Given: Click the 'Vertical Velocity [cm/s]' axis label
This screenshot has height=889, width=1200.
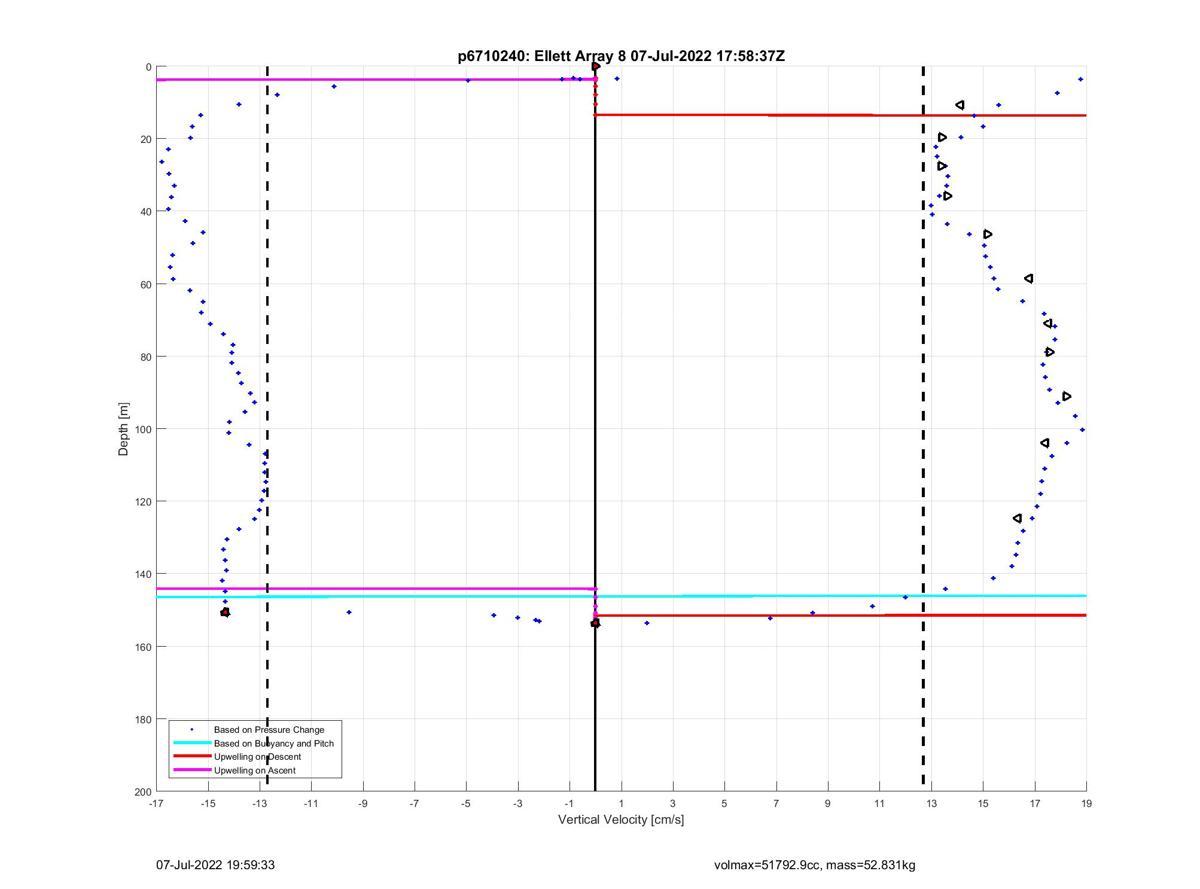Looking at the screenshot, I should [621, 820].
